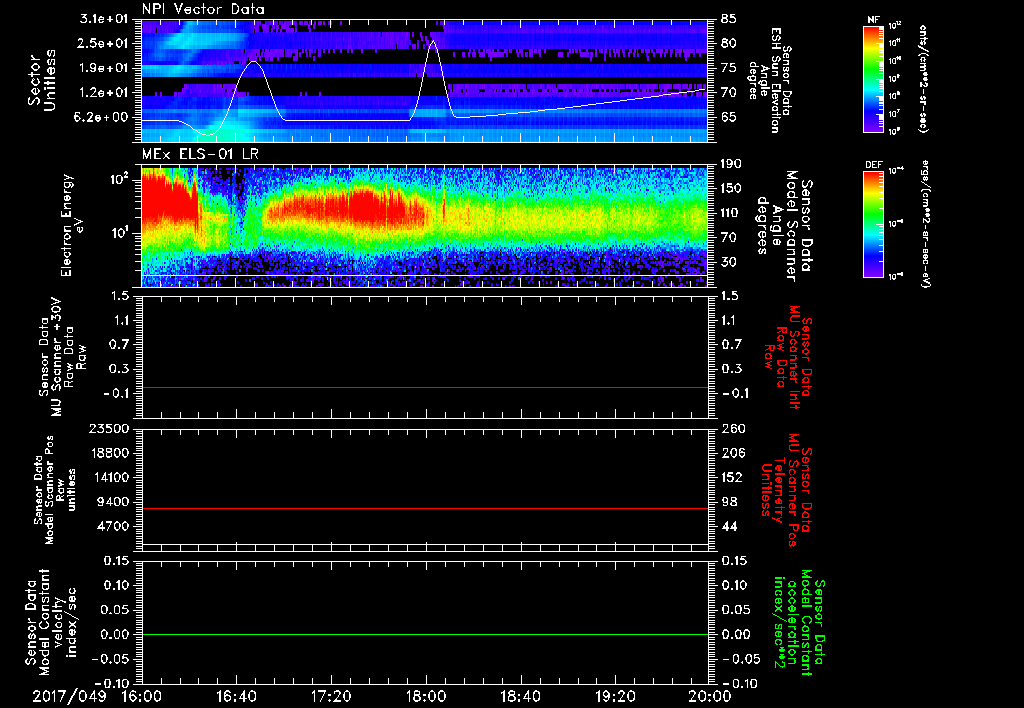The image size is (1024, 708).
Task: Click the 'ESH Sun Elevation Angle' axis label
Action: point(771,80)
